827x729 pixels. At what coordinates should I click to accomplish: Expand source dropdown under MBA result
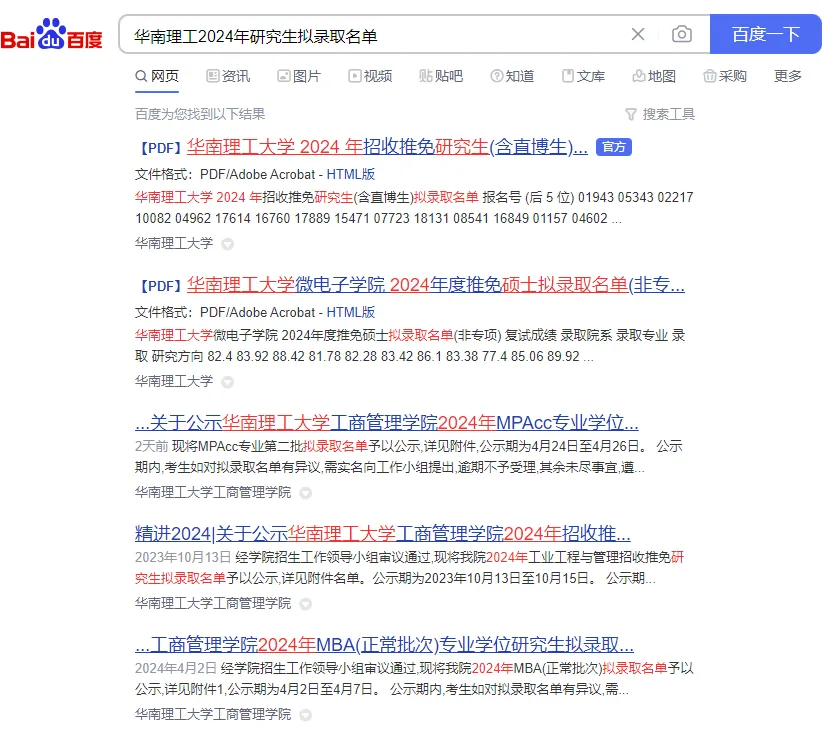coord(305,715)
